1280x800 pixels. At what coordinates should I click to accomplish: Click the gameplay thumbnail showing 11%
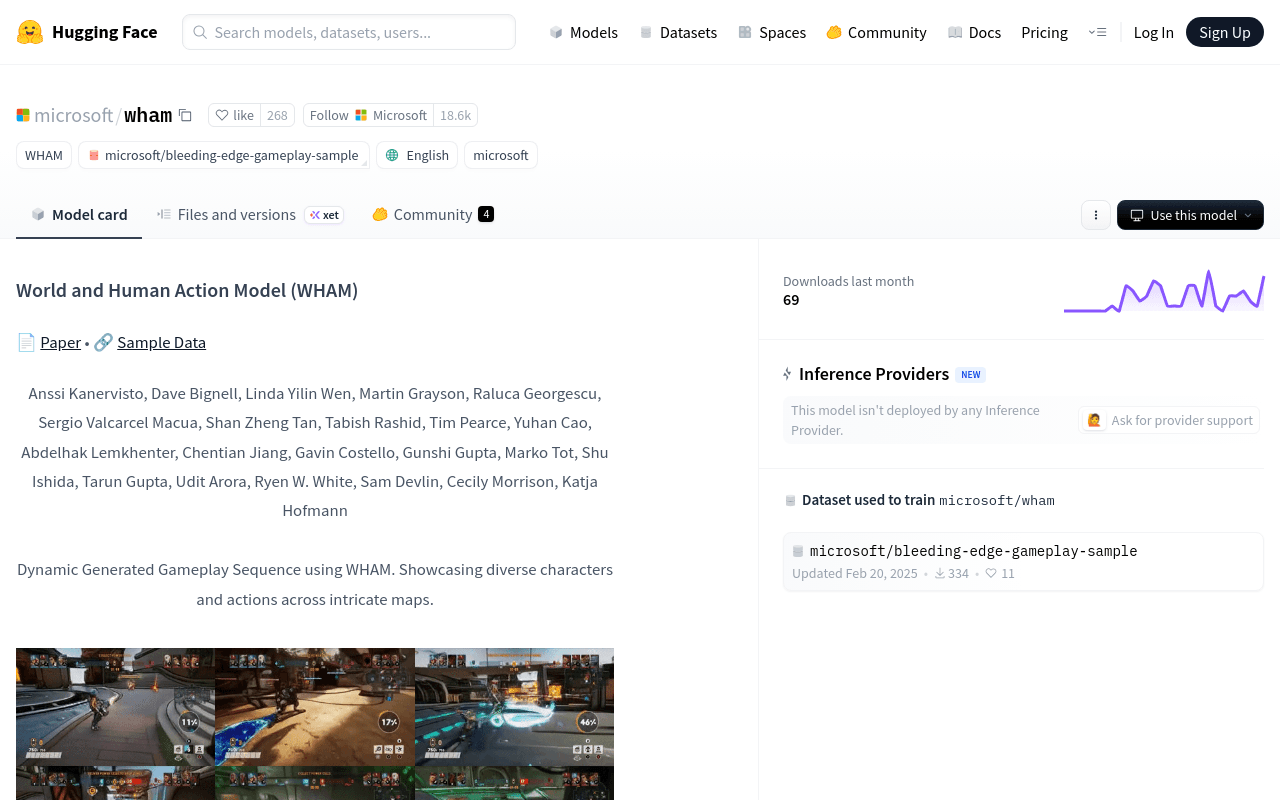(115, 707)
